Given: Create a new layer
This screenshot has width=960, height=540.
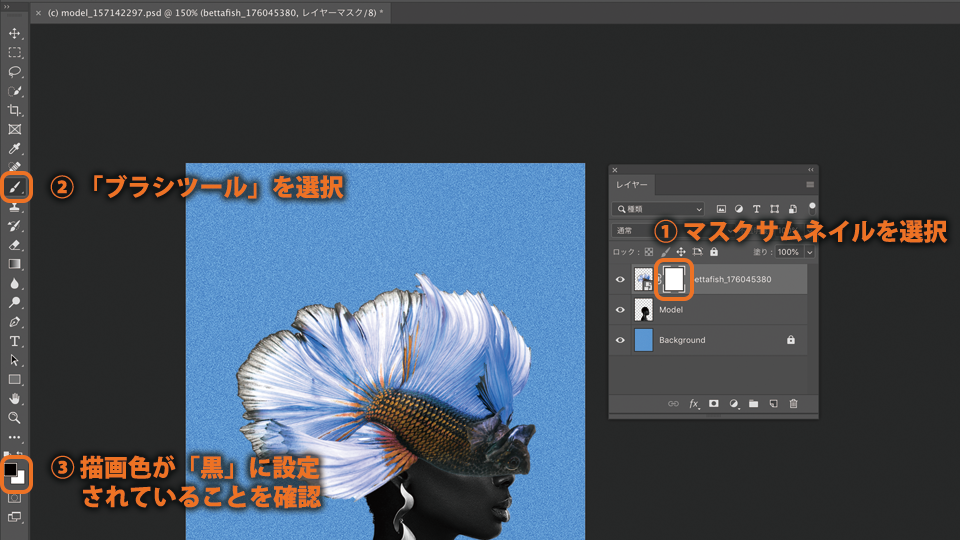Looking at the screenshot, I should (x=774, y=403).
